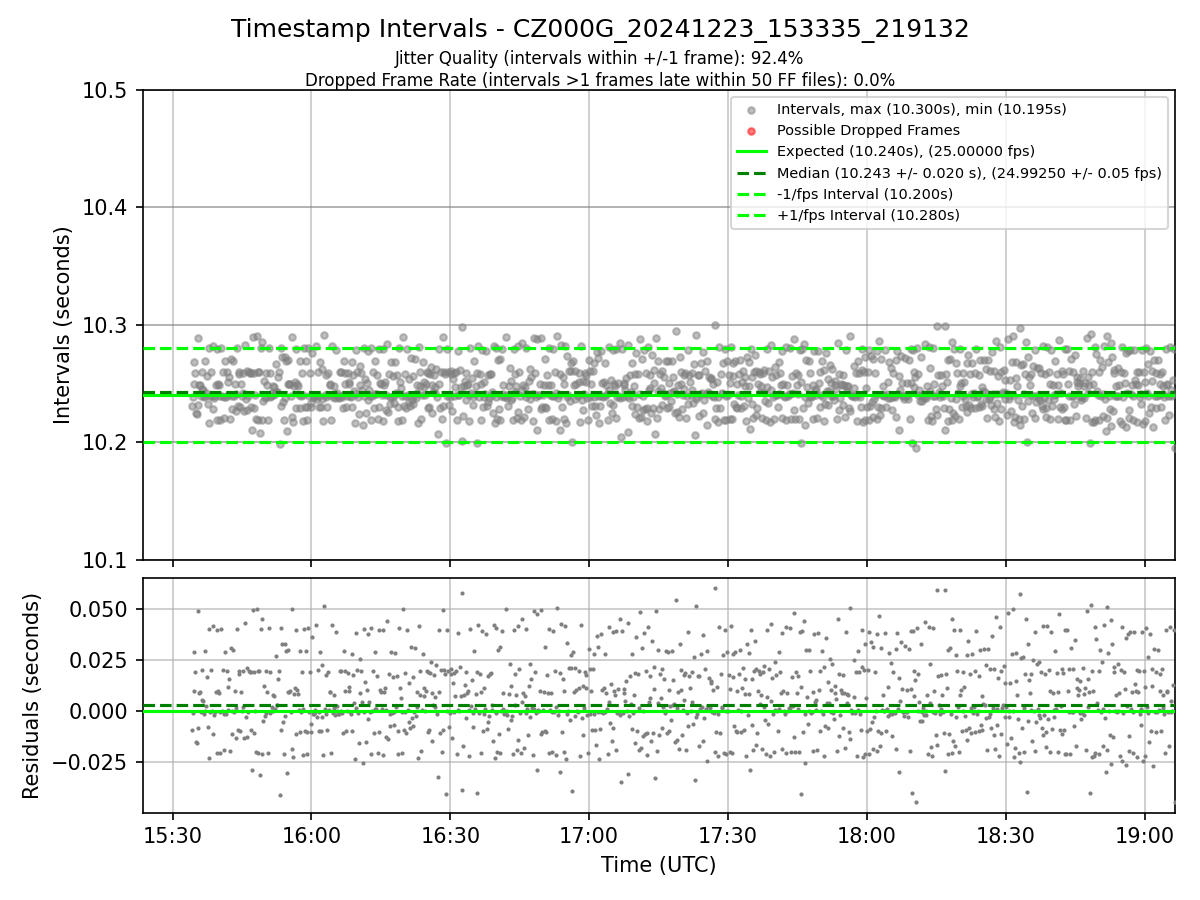The image size is (1200, 900).
Task: Click the Median (10.243 +/- 0.020 s) legend entry
Action: point(969,173)
